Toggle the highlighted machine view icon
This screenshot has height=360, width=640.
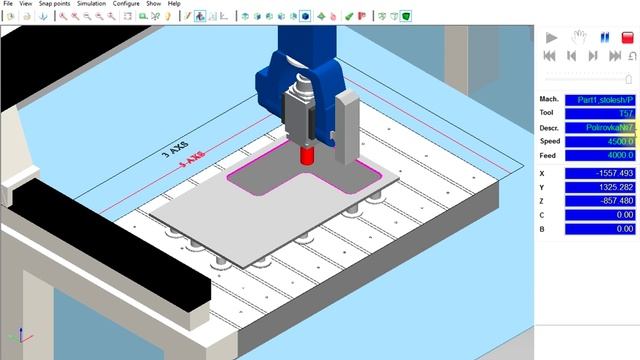[200, 16]
